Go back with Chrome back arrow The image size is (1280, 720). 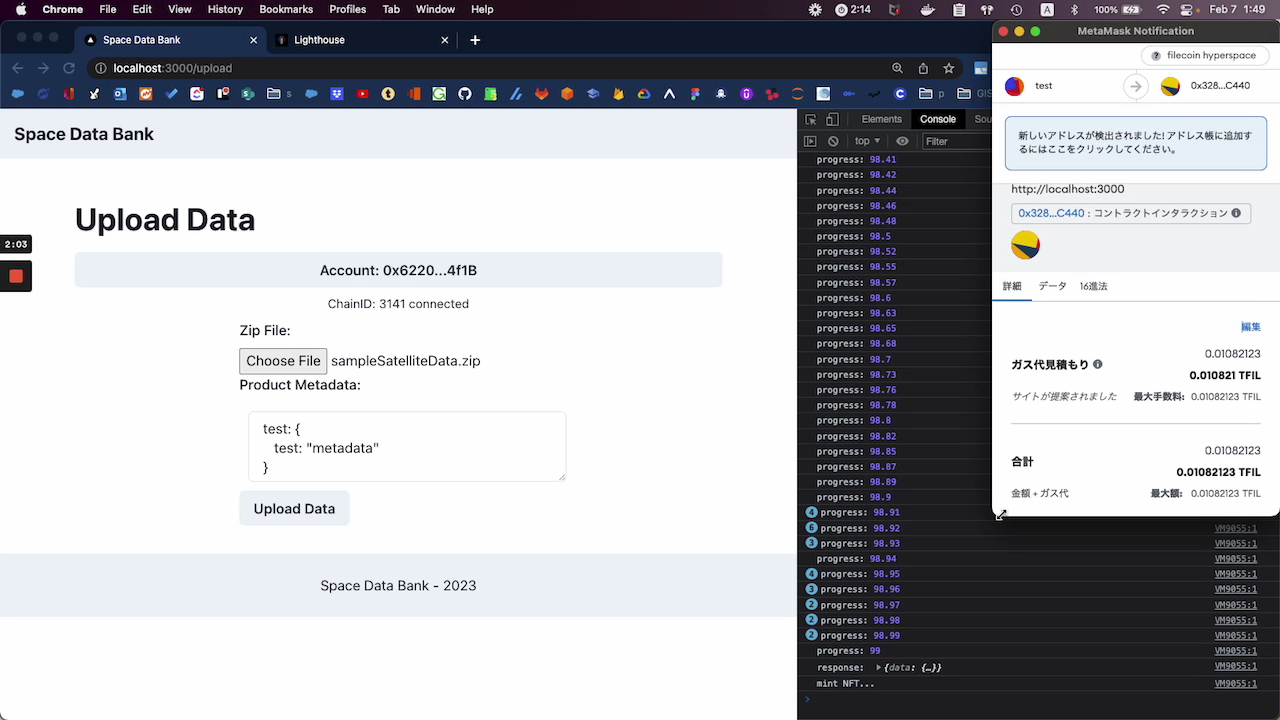(17, 68)
